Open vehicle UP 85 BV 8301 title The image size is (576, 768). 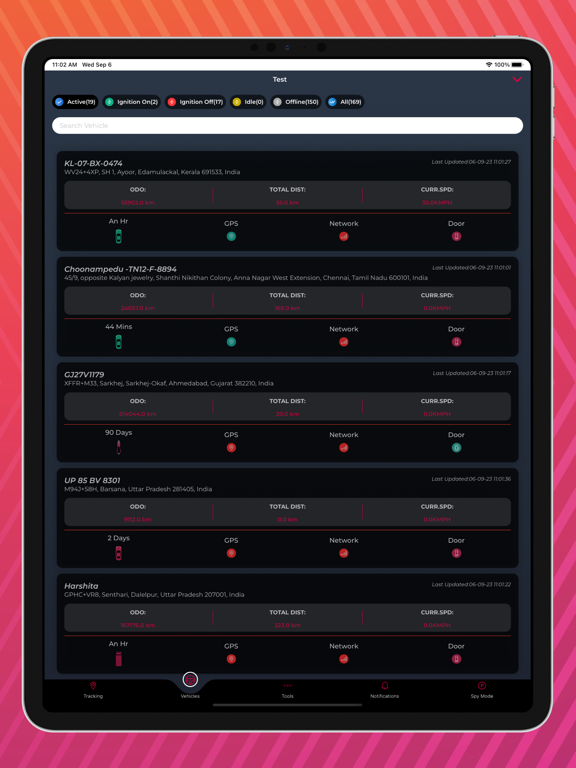92,480
